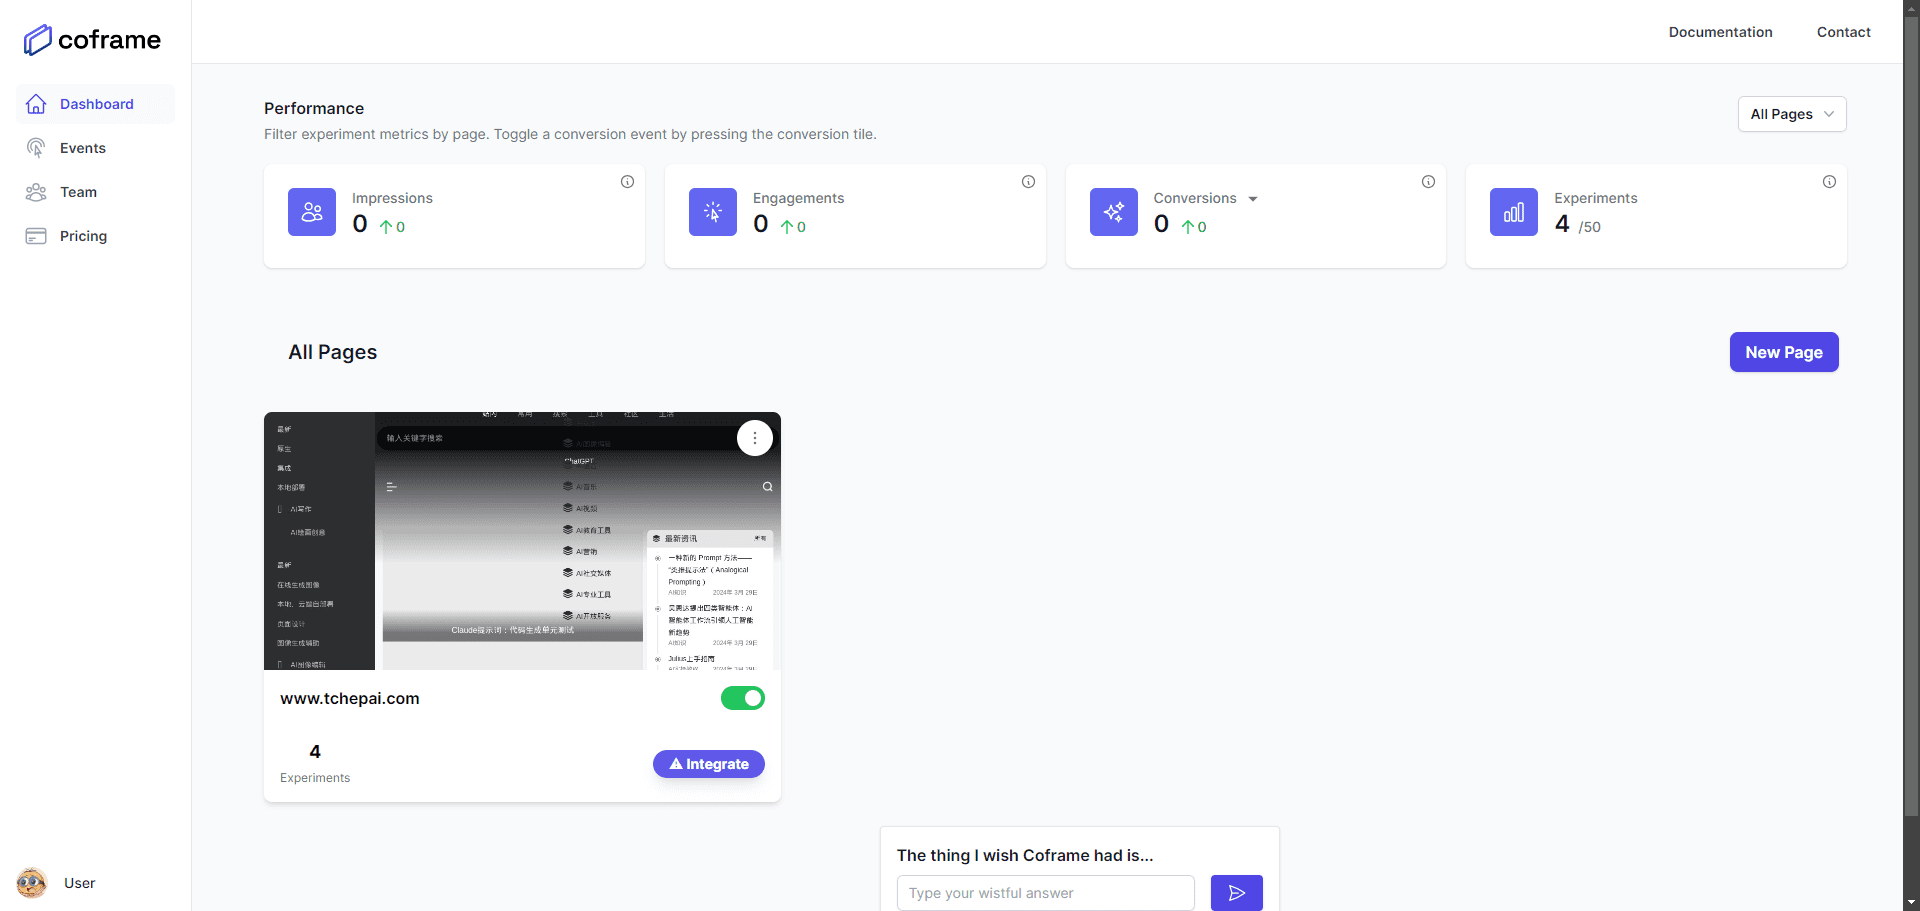
Task: Open the All Pages filter dropdown
Action: tap(1792, 114)
